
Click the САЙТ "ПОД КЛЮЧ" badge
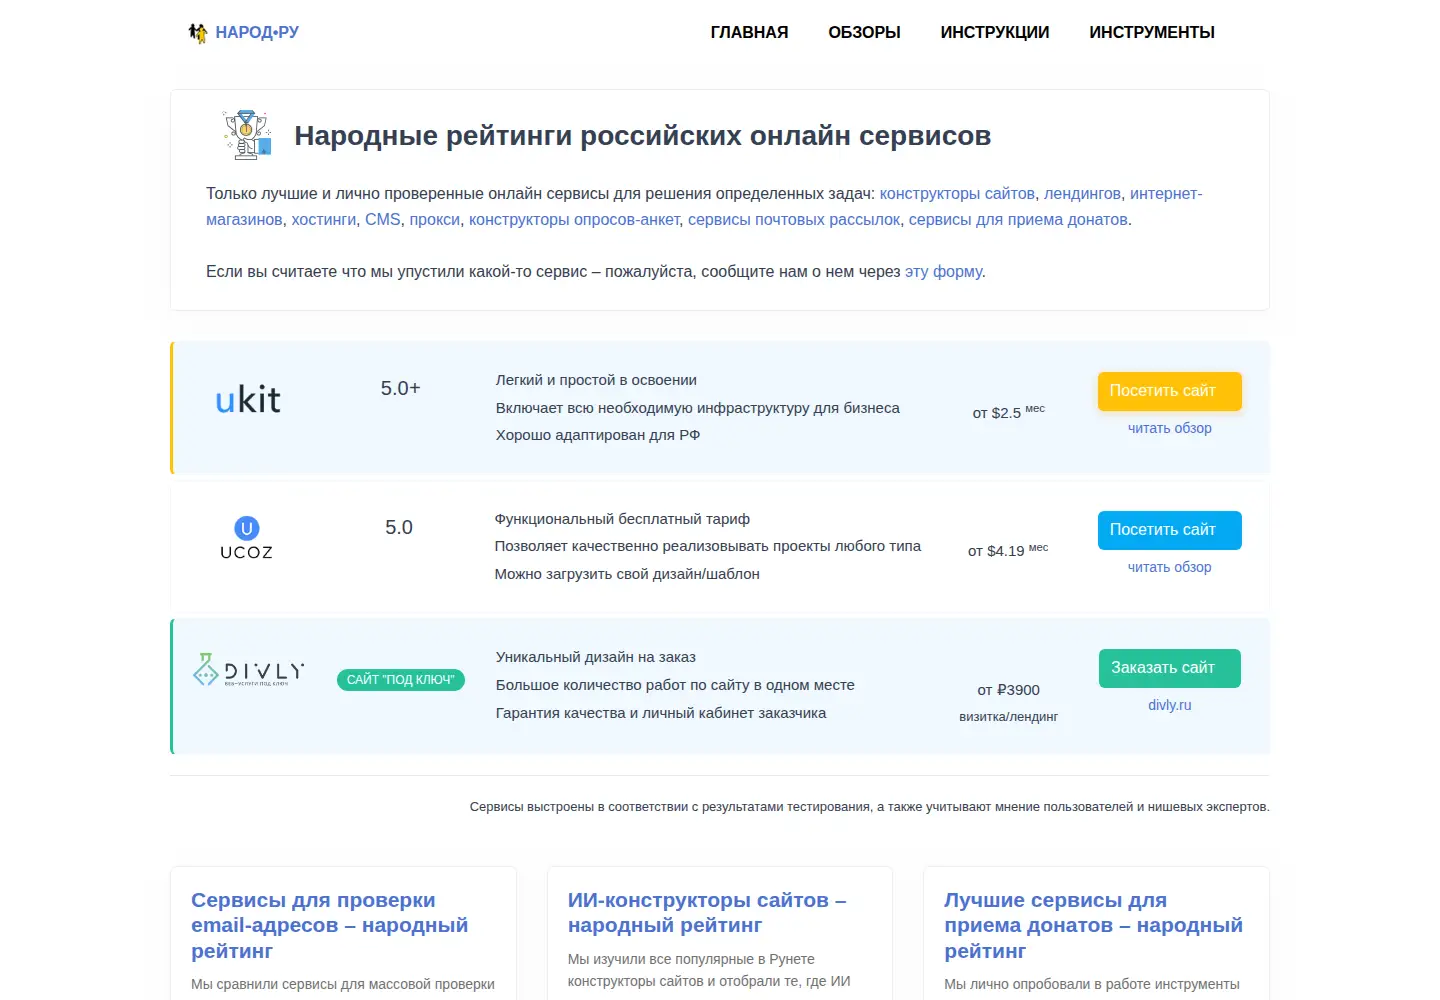(401, 680)
